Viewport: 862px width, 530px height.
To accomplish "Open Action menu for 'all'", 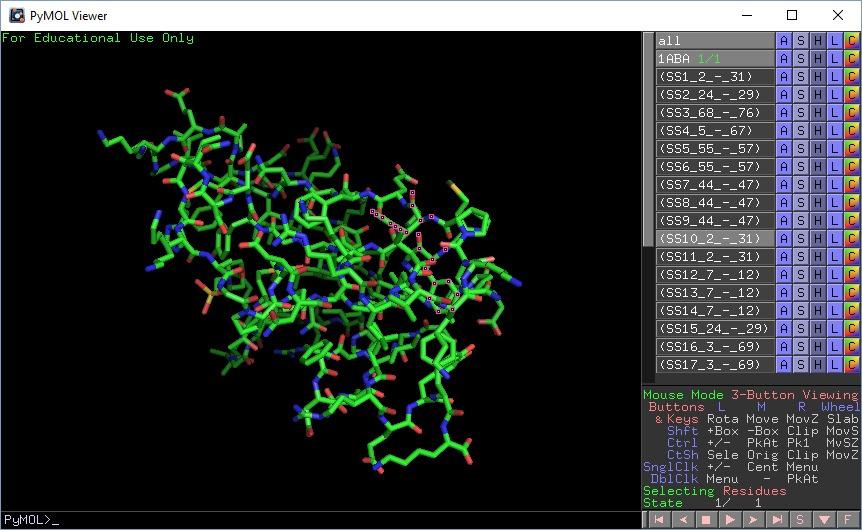I will [783, 41].
